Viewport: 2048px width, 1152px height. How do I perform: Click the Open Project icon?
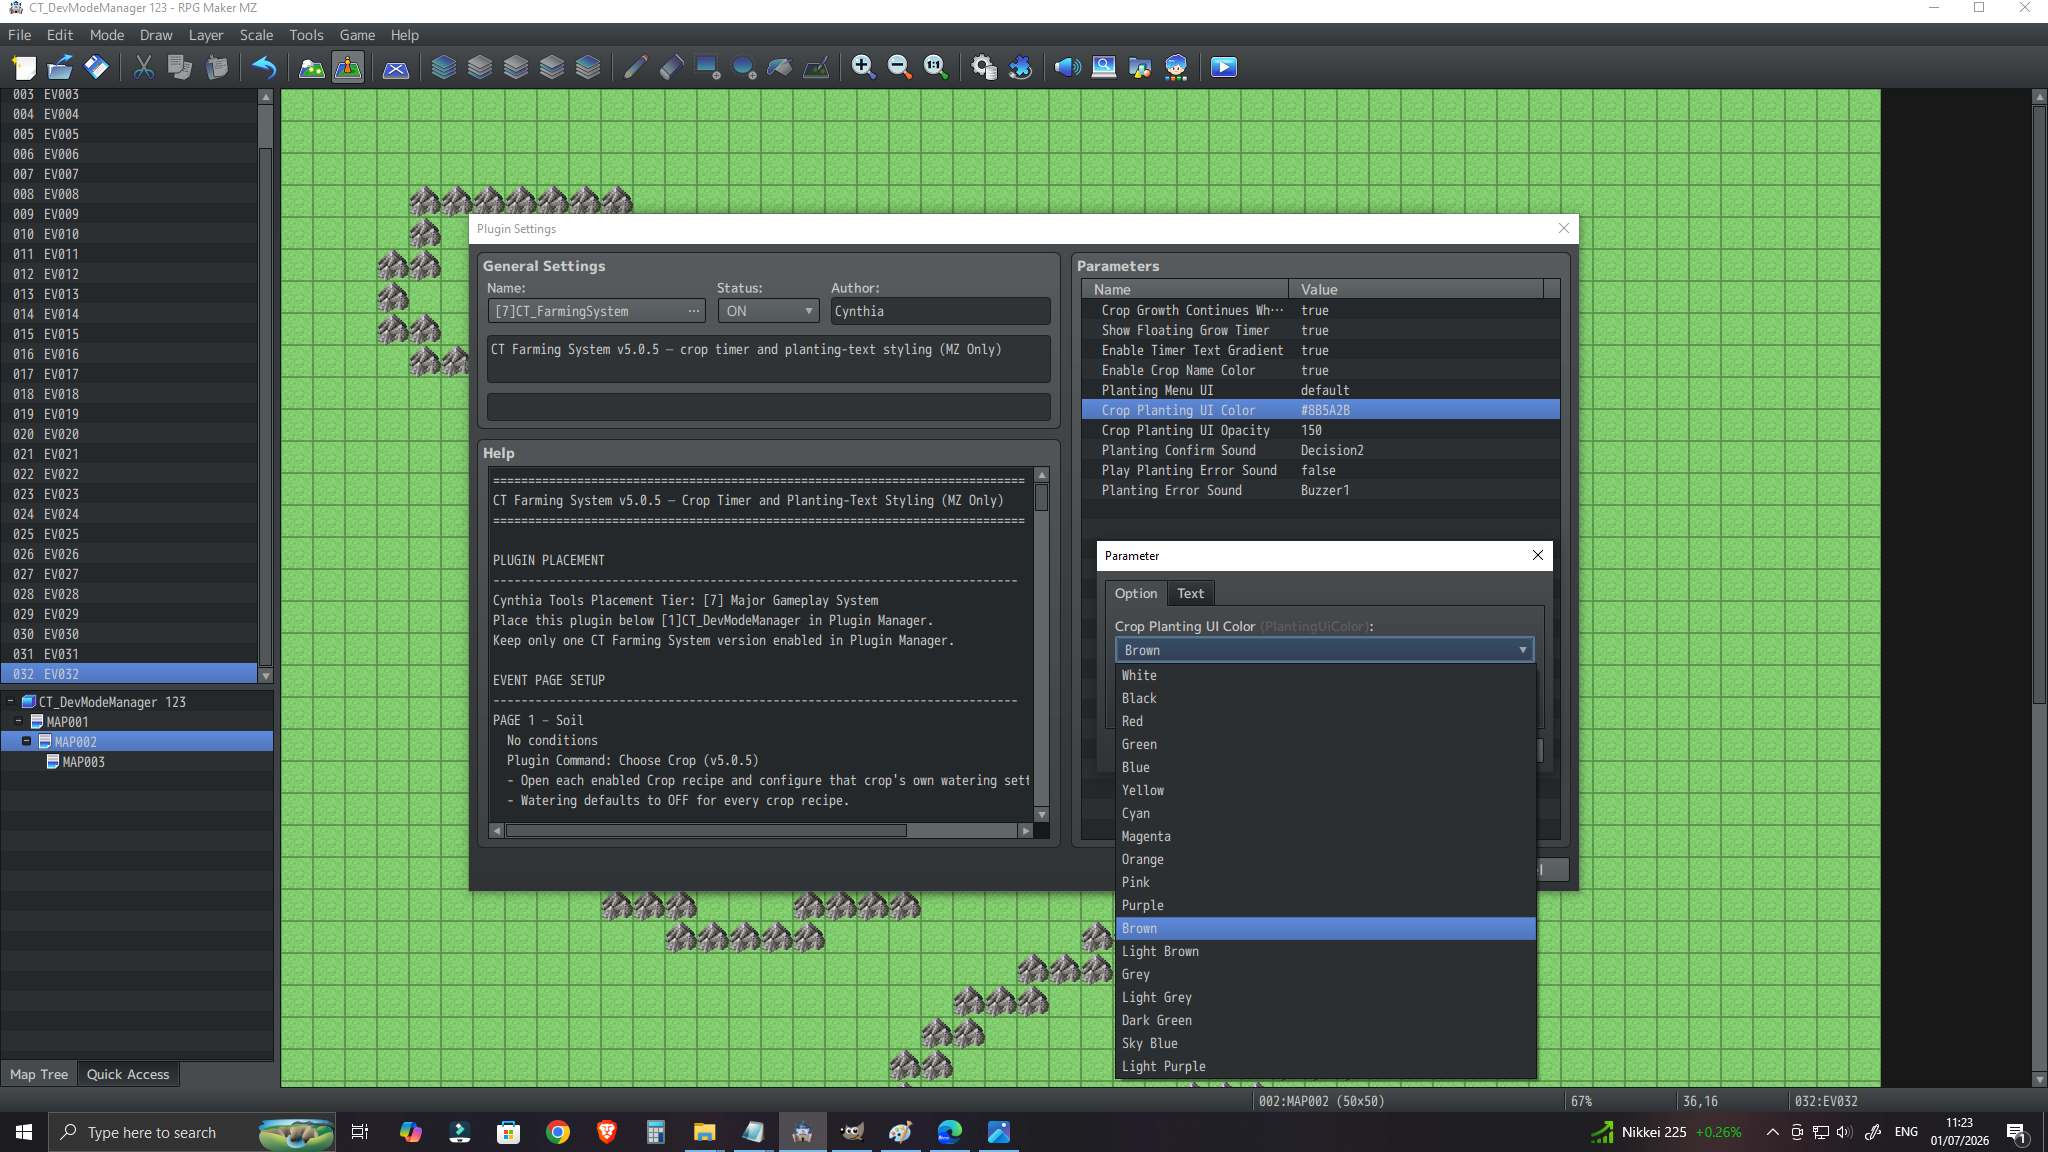60,67
